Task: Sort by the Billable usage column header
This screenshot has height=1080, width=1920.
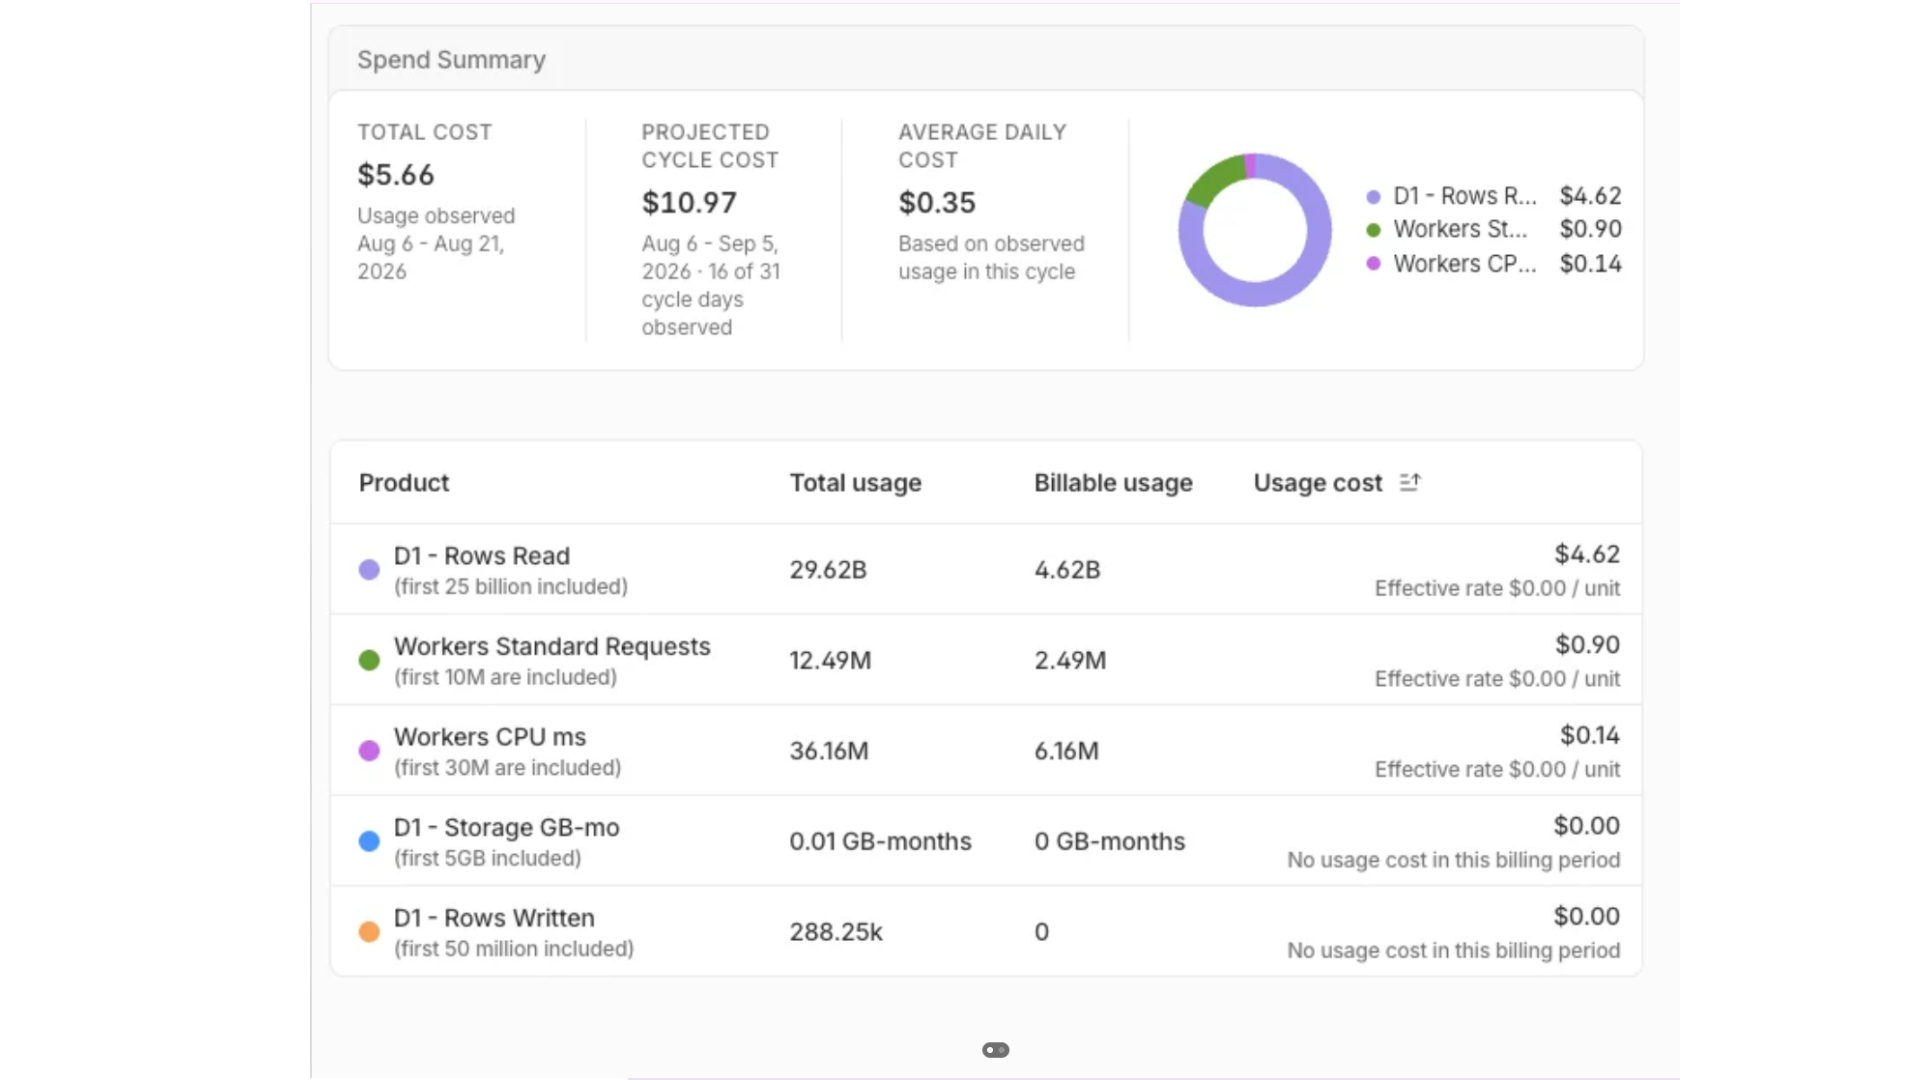Action: point(1113,483)
